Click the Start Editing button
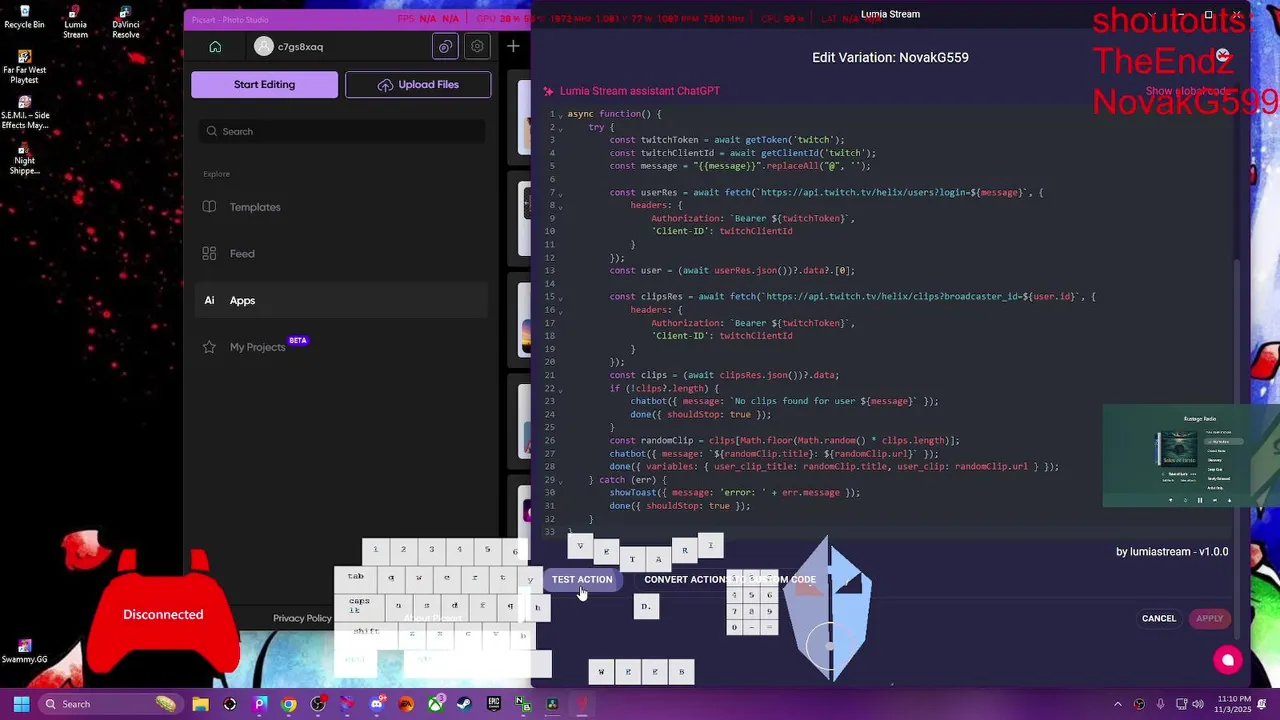Image resolution: width=1280 pixels, height=720 pixels. (x=264, y=84)
